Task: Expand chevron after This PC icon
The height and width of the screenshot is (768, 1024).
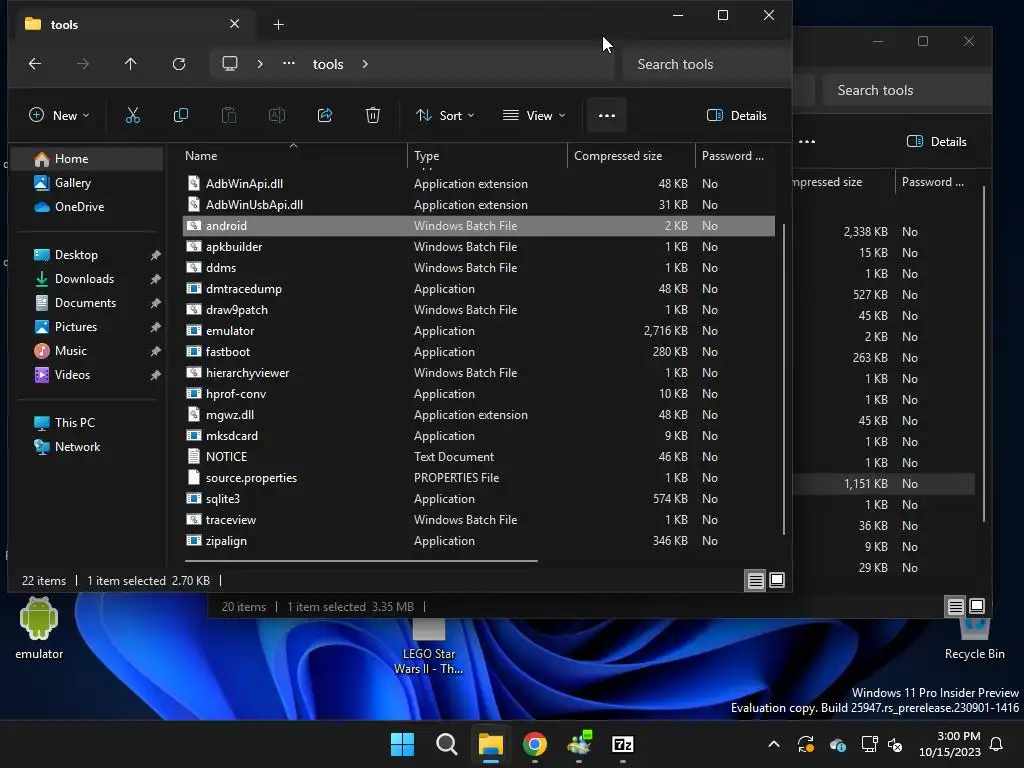Action: [x=260, y=64]
